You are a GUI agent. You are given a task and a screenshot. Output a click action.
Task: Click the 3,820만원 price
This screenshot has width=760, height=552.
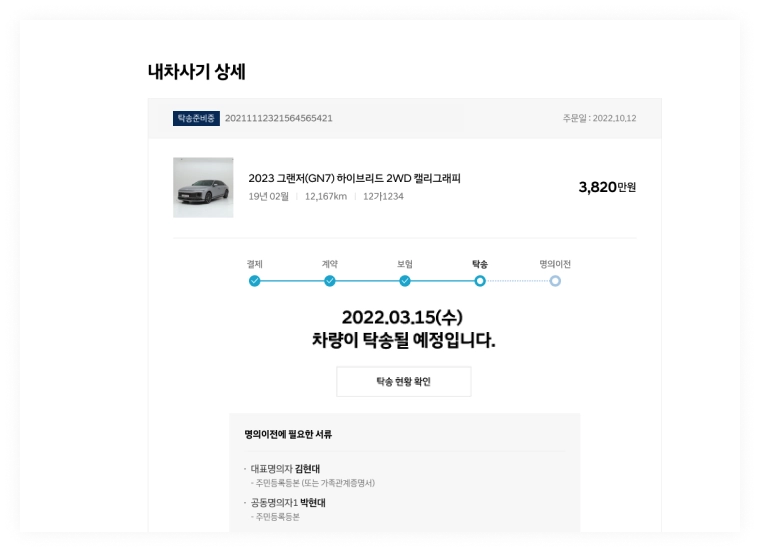coord(607,187)
